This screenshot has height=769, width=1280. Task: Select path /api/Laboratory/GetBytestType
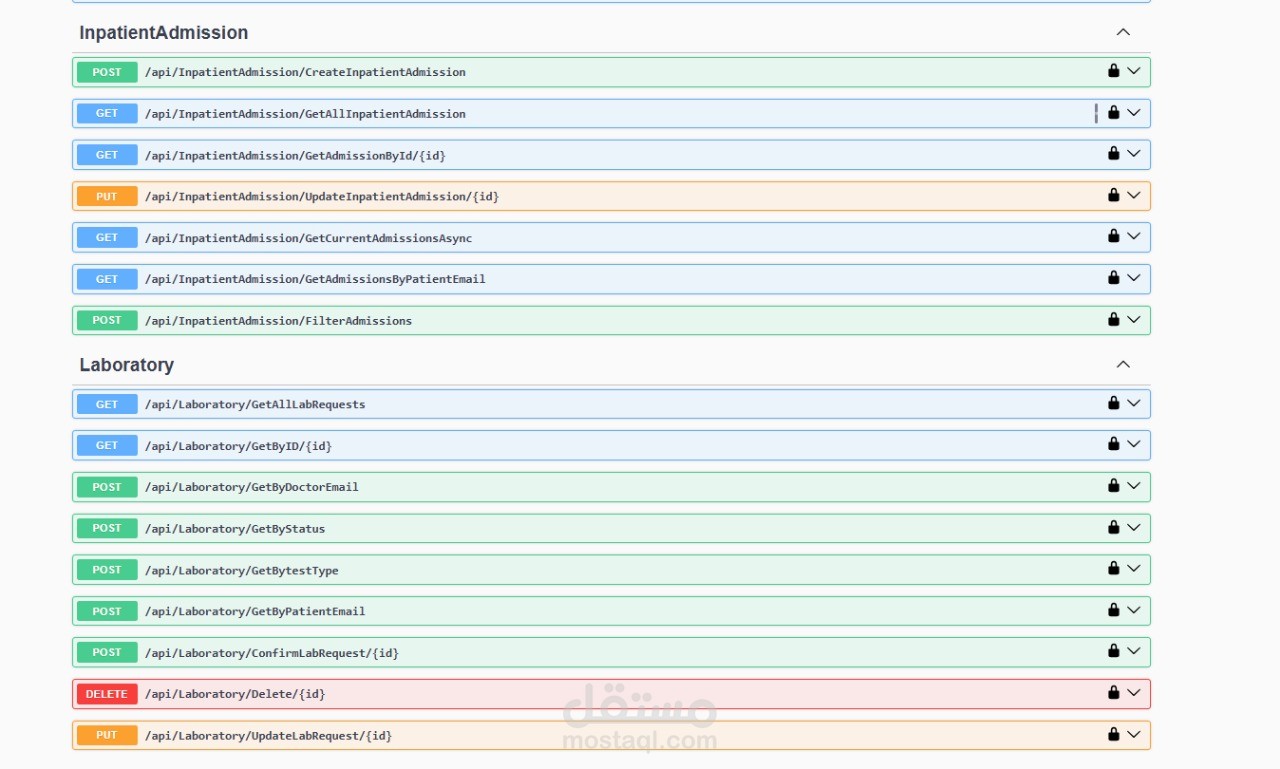click(242, 570)
